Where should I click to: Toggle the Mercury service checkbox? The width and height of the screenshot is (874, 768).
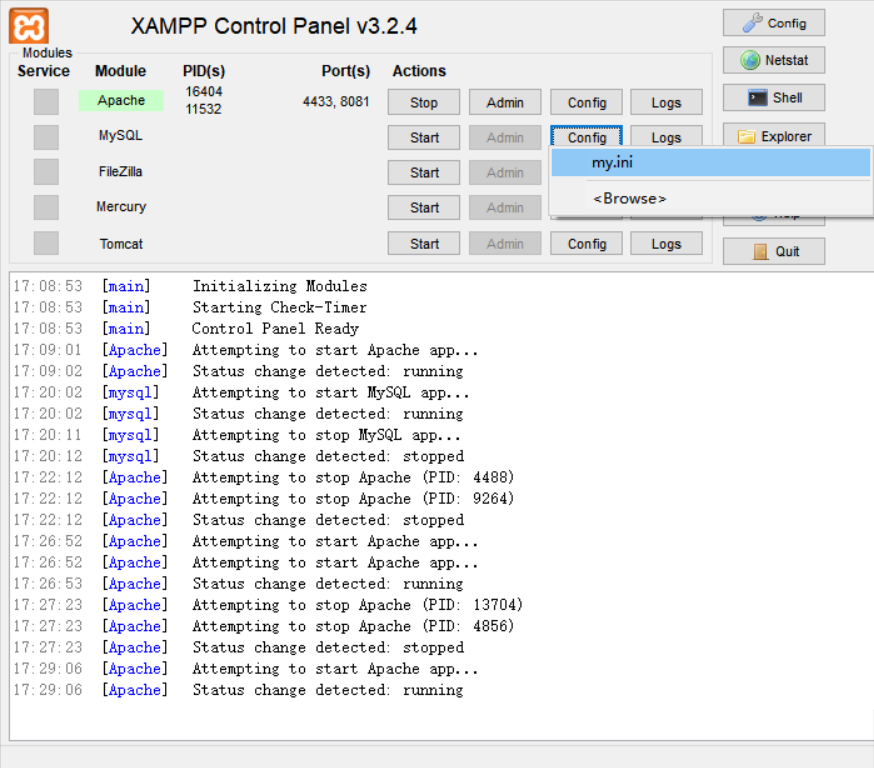(46, 207)
